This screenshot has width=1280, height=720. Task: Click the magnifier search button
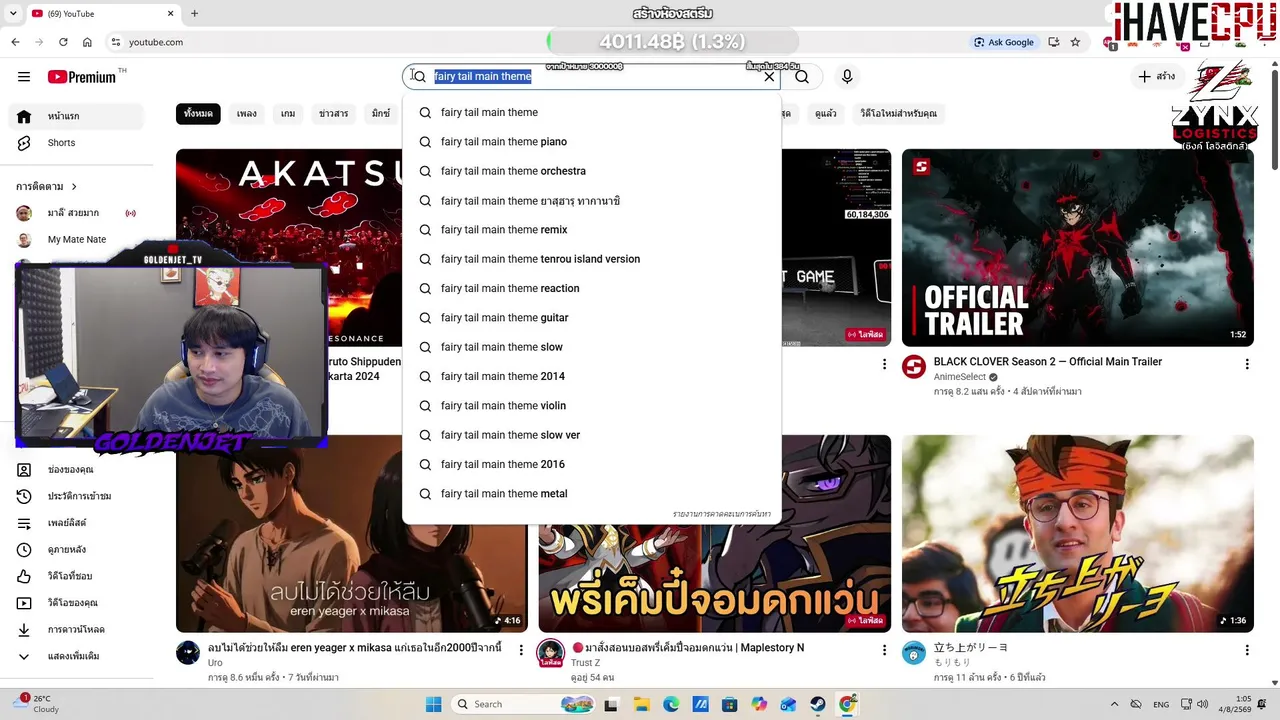pos(802,77)
